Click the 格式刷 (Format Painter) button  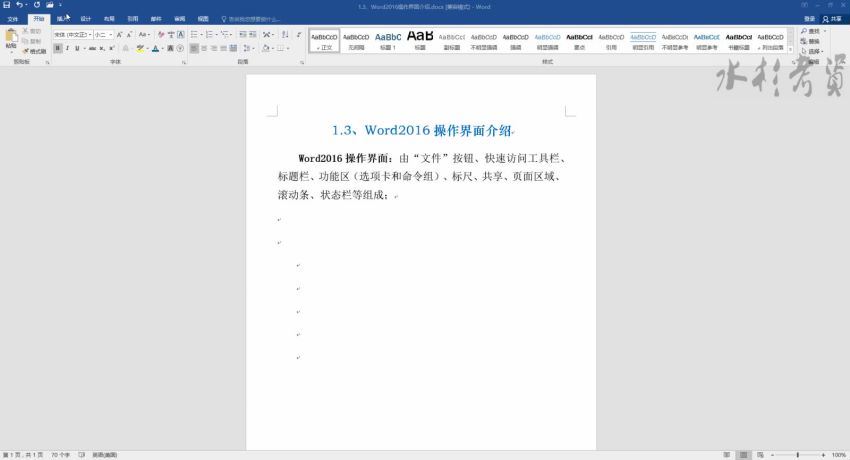pos(35,51)
